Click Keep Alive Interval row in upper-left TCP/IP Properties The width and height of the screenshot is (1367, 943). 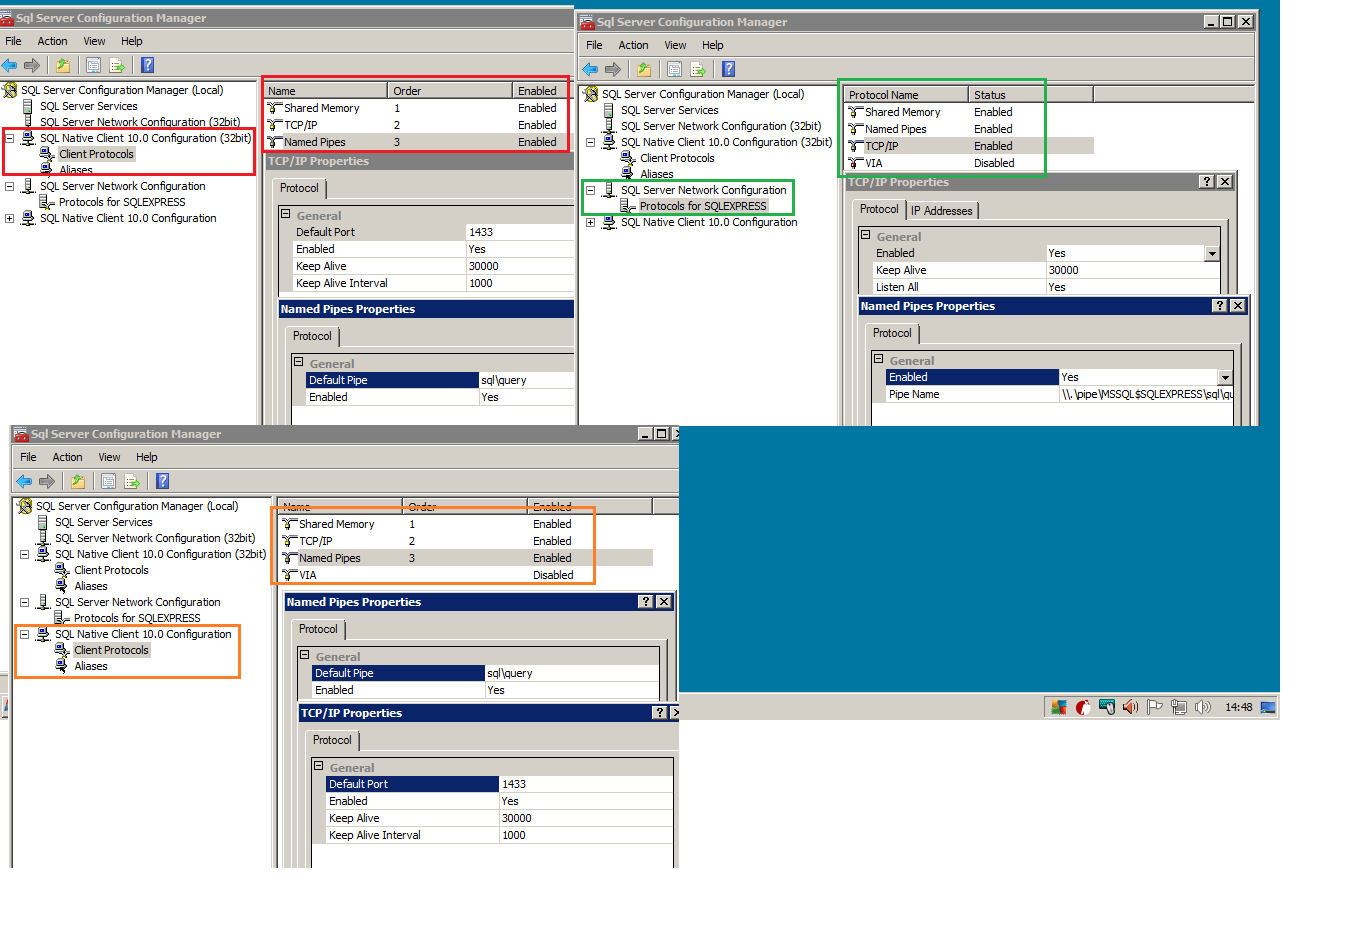pos(432,283)
